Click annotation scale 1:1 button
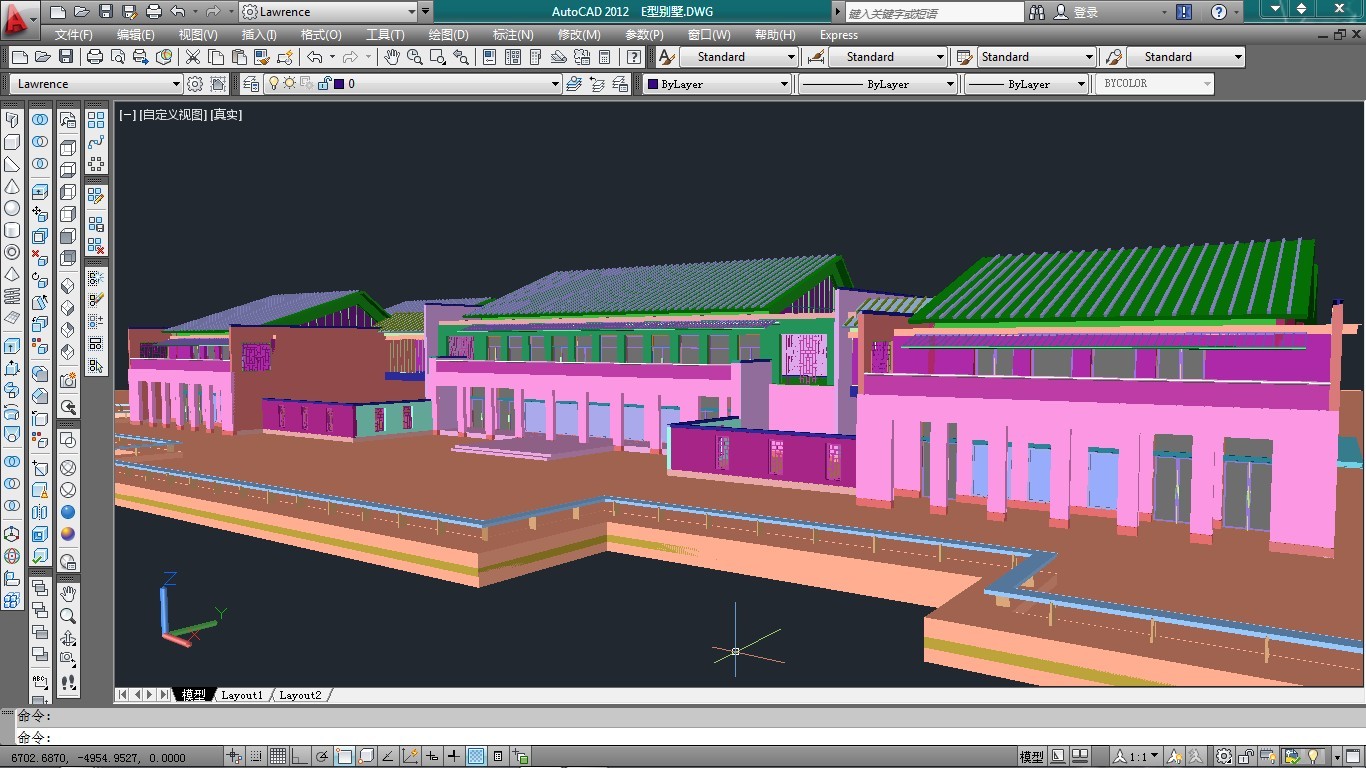 click(1138, 757)
